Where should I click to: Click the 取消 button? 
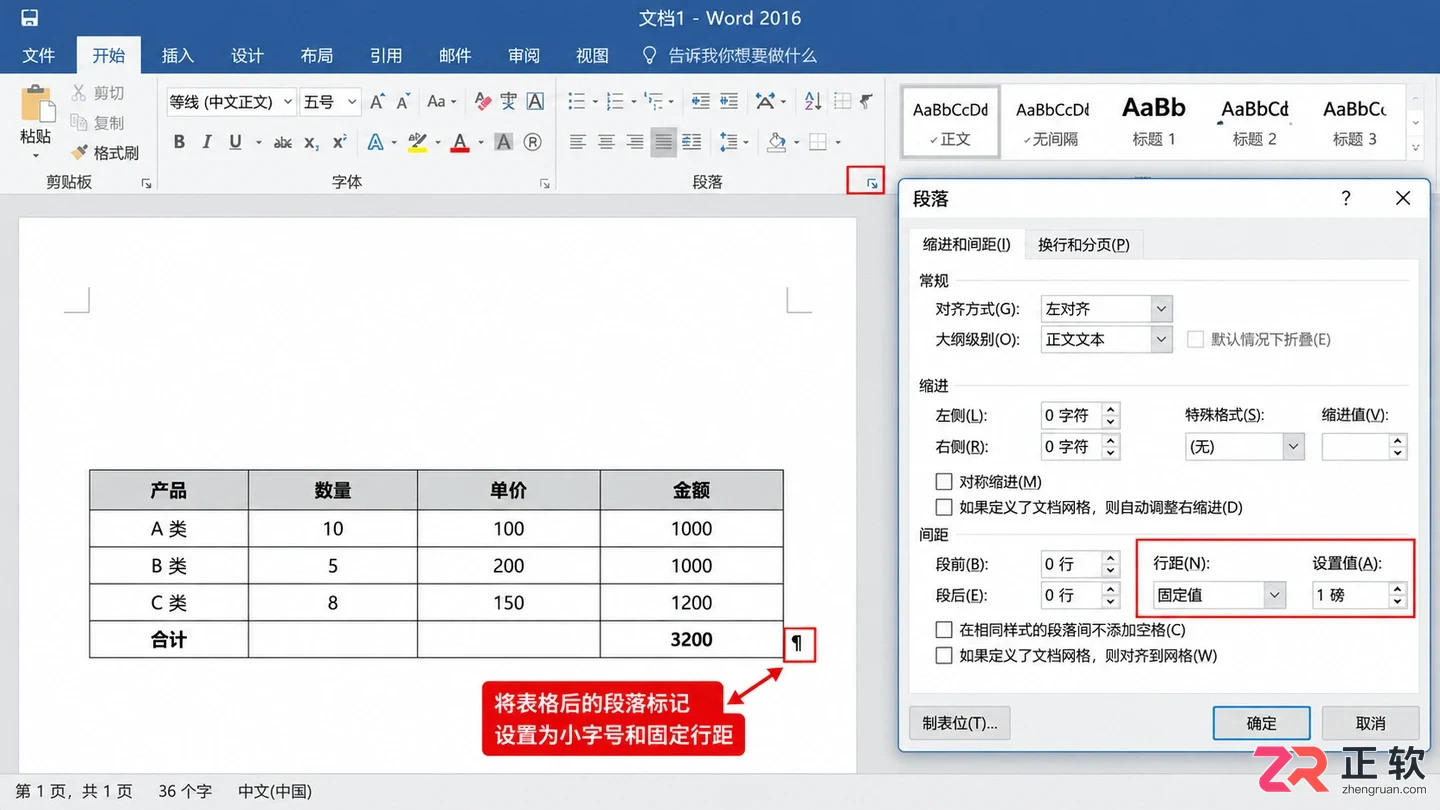(x=1370, y=723)
